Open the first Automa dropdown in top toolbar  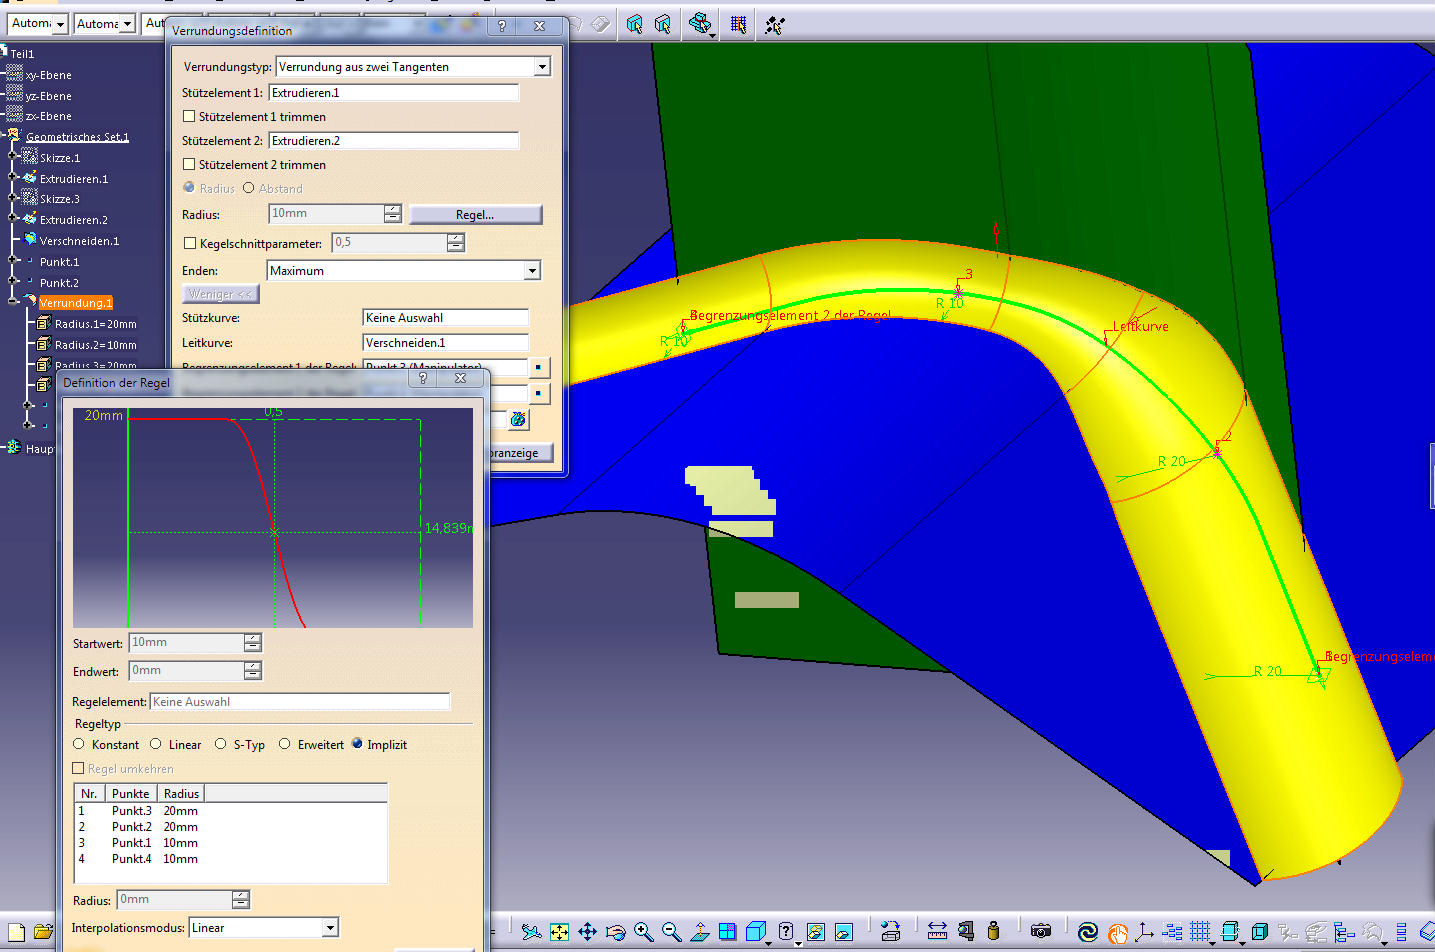point(61,24)
